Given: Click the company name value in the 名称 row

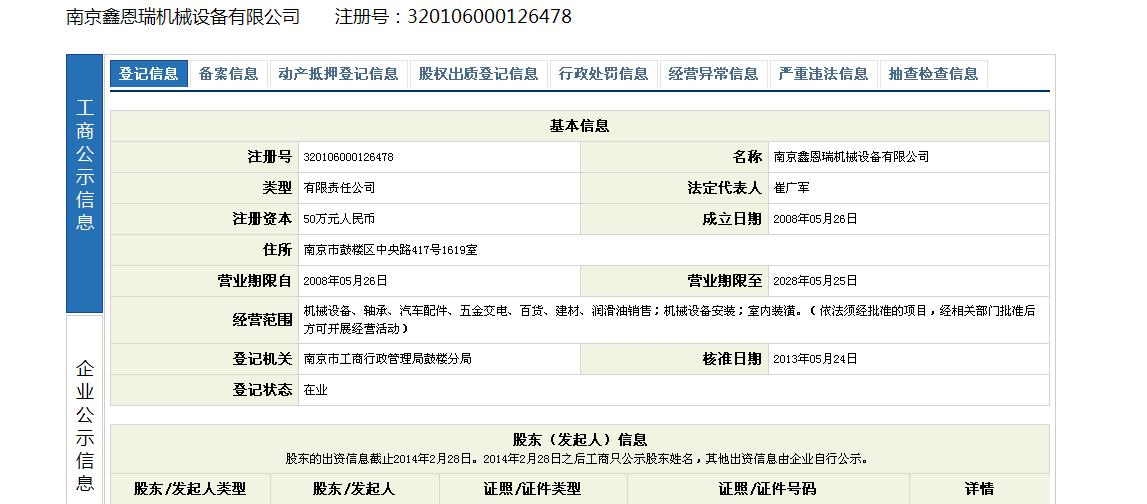Looking at the screenshot, I should coord(851,157).
